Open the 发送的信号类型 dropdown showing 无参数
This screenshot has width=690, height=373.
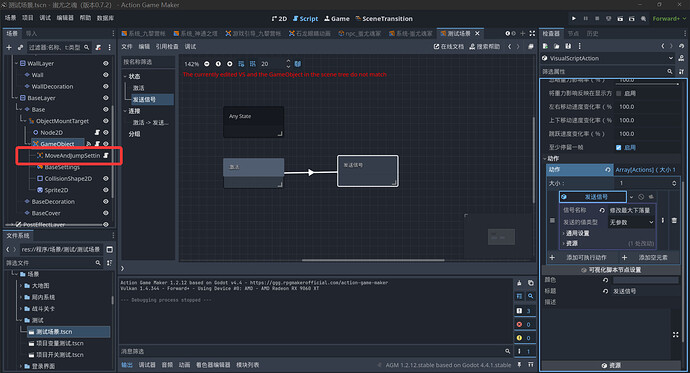pos(631,223)
